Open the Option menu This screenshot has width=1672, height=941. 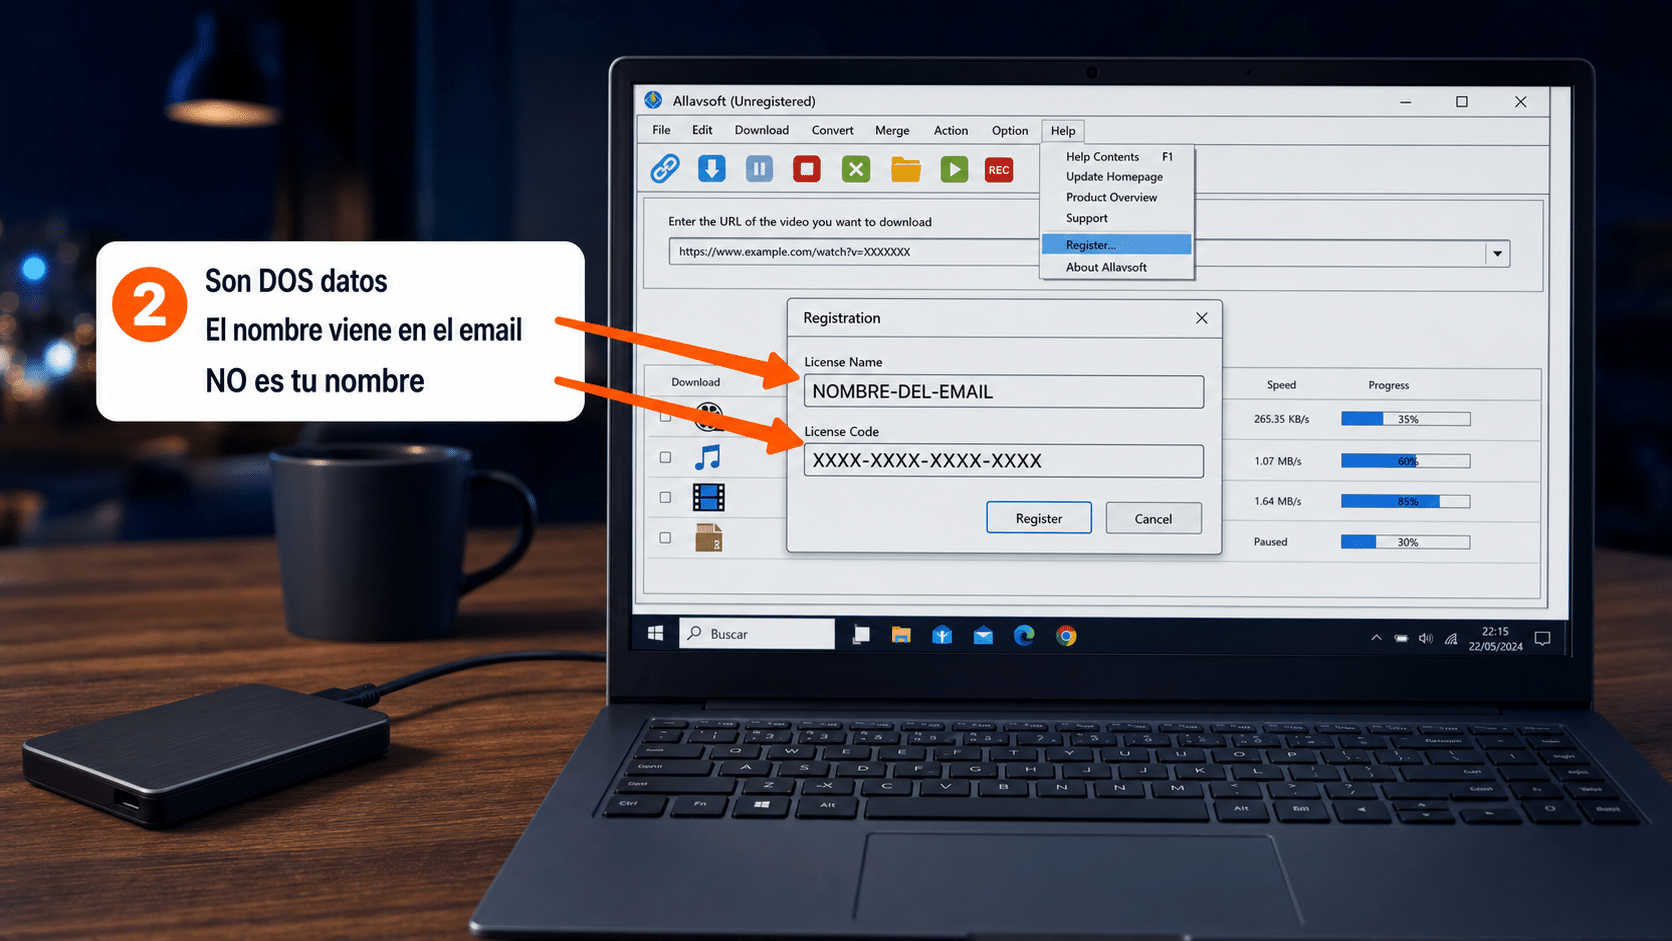[1010, 130]
